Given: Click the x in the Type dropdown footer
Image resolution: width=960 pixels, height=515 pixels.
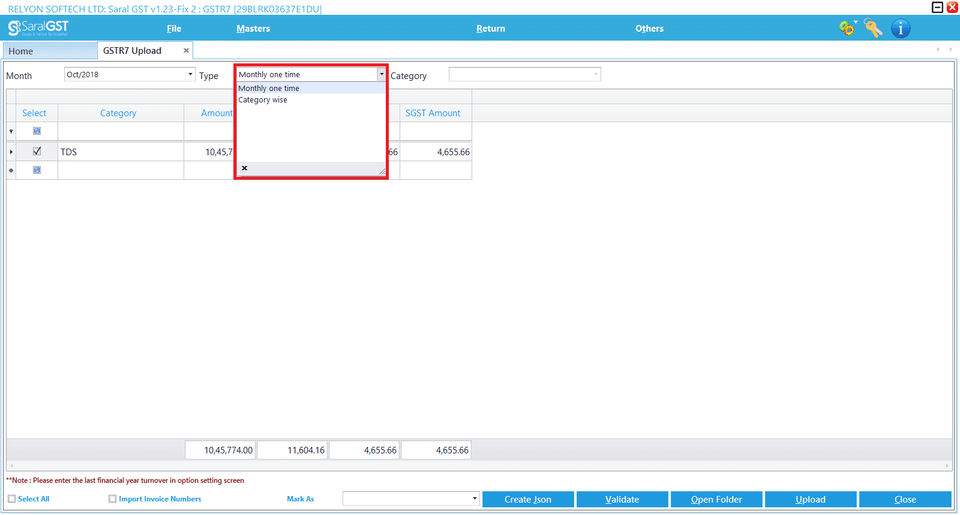Looking at the screenshot, I should [244, 168].
